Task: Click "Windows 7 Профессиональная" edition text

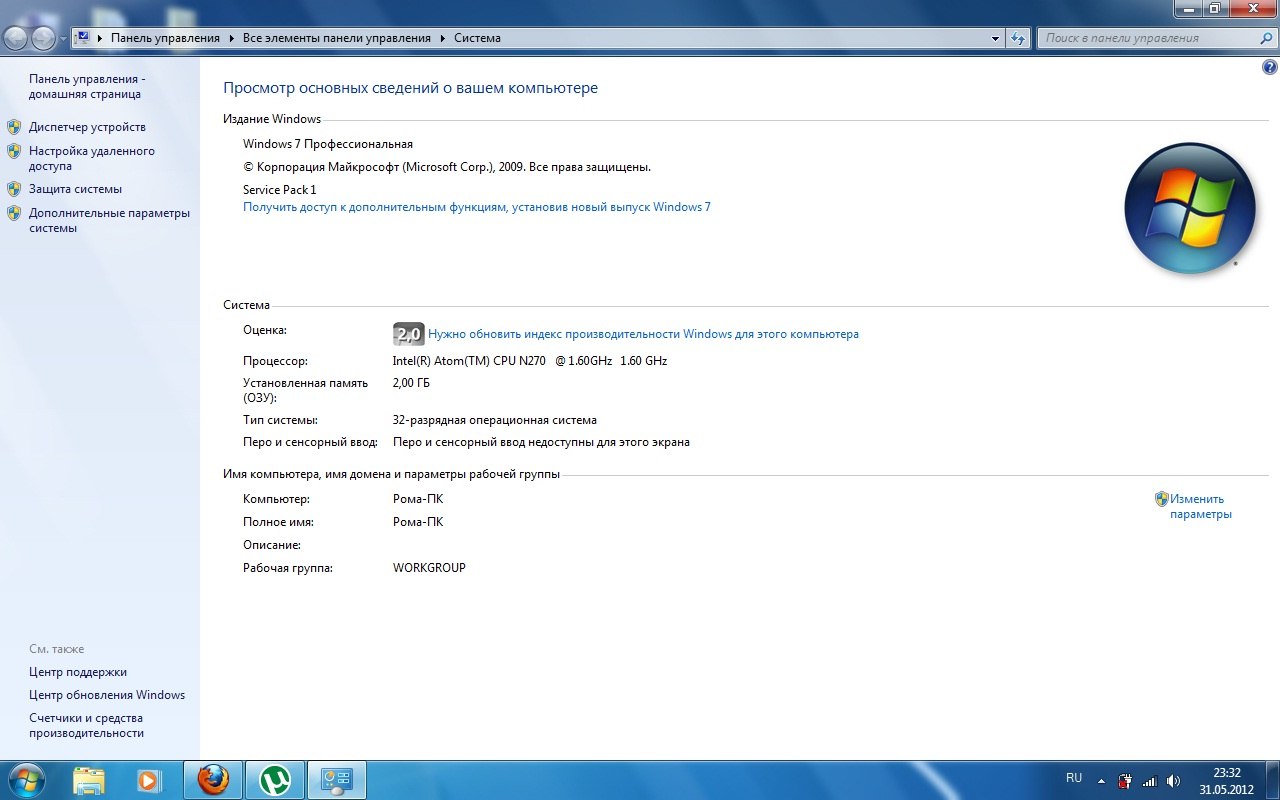Action: 328,144
